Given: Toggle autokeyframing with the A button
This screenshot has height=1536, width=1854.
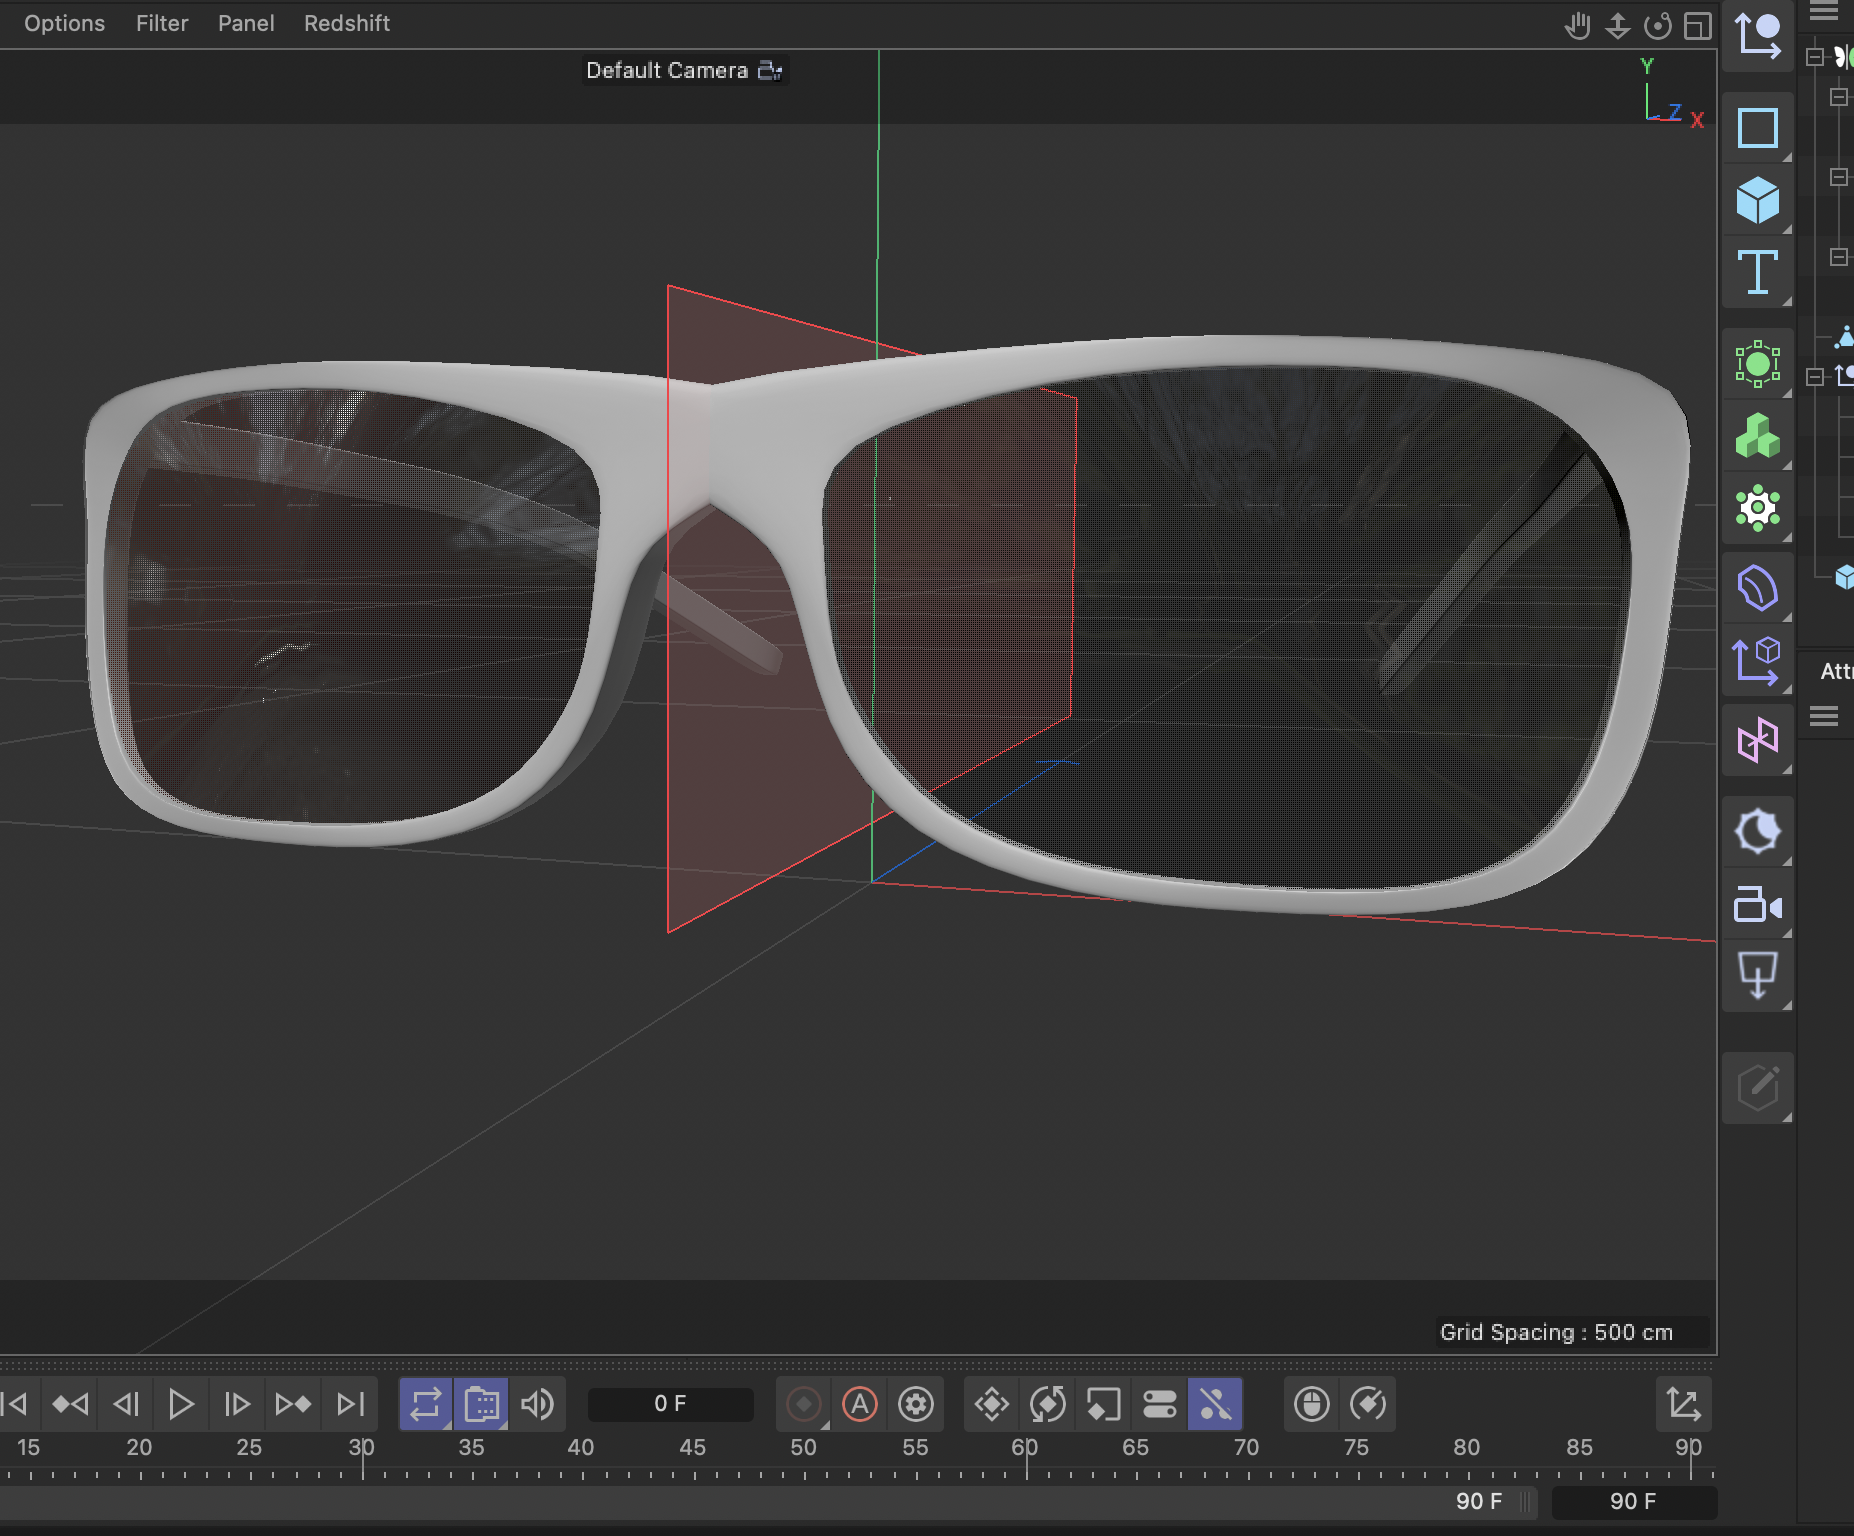Looking at the screenshot, I should [861, 1404].
